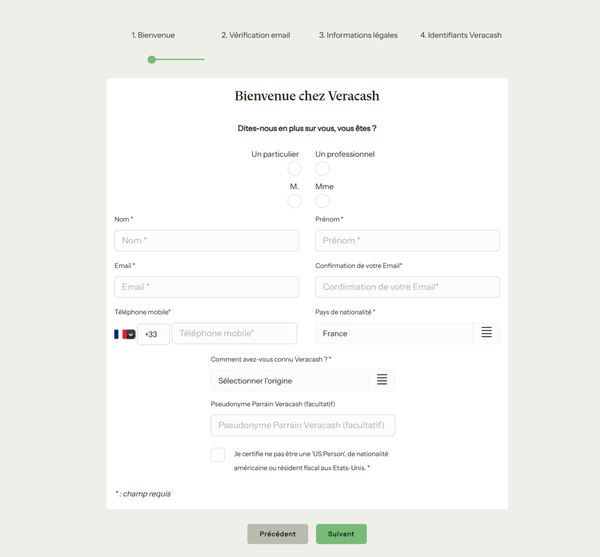
Task: Click the French flag country icon
Action: coord(118,334)
